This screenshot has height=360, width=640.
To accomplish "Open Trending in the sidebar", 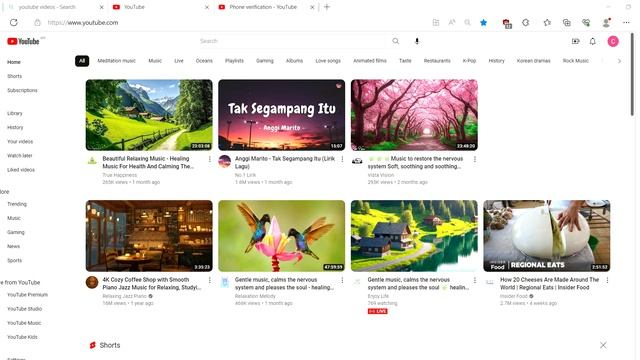I will coord(17,204).
